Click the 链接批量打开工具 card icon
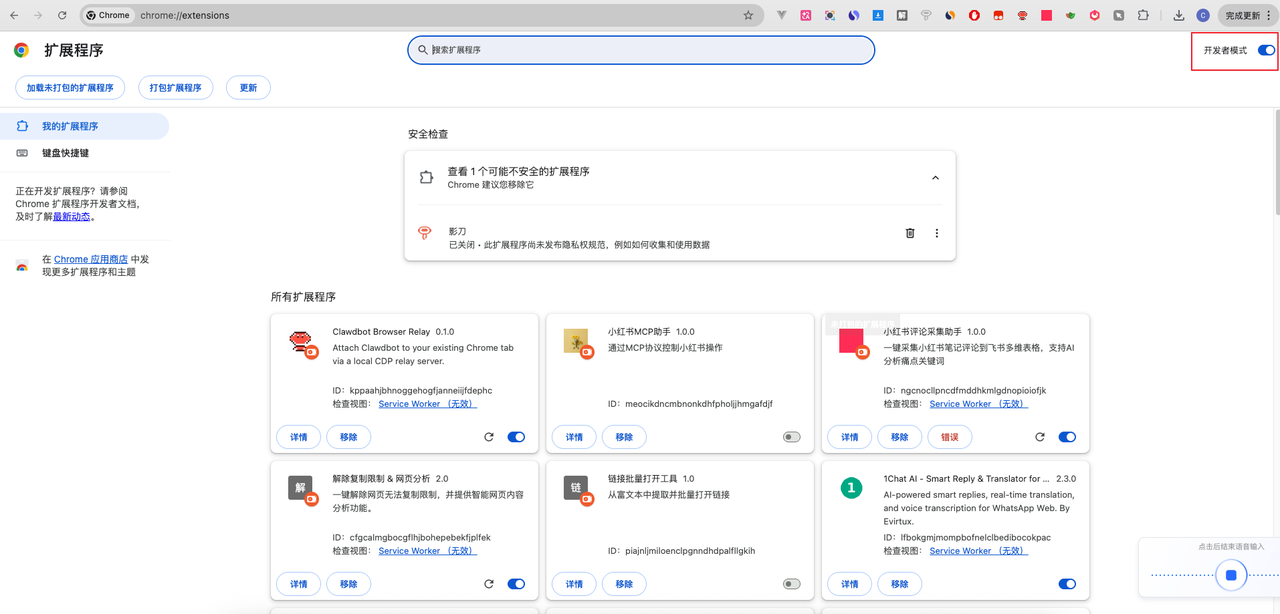Image resolution: width=1280 pixels, height=614 pixels. 577,488
